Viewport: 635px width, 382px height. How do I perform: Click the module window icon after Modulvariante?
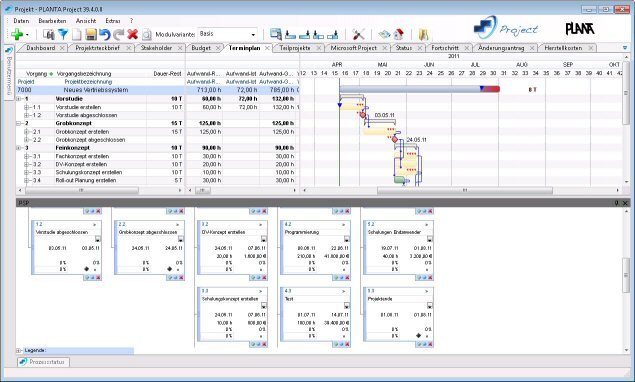276,34
